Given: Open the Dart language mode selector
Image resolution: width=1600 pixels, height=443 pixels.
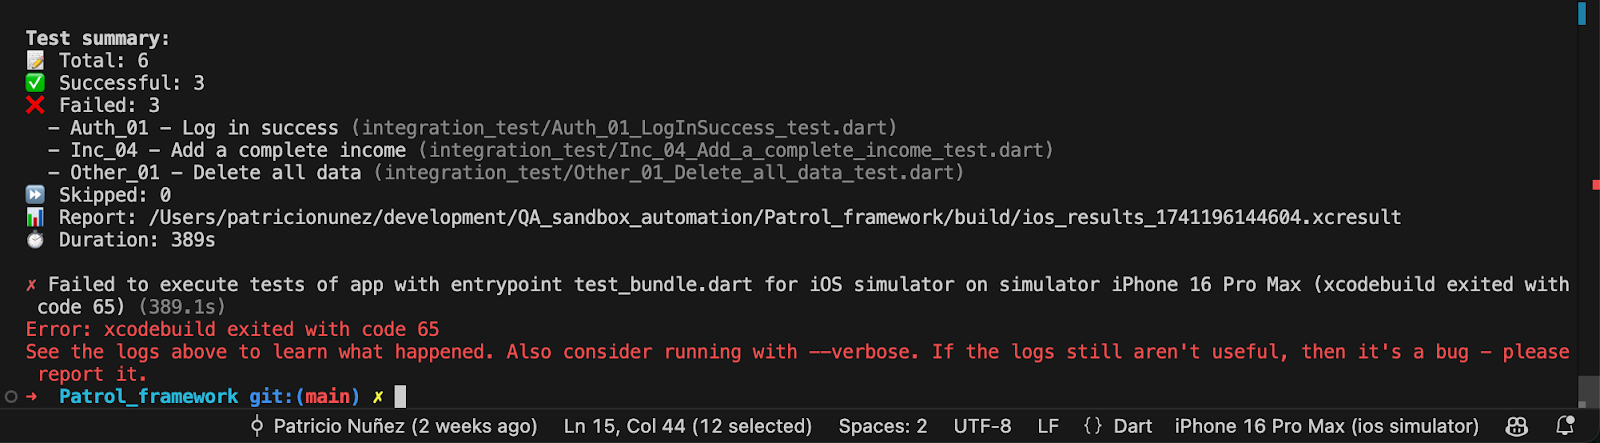Looking at the screenshot, I should [1133, 426].
